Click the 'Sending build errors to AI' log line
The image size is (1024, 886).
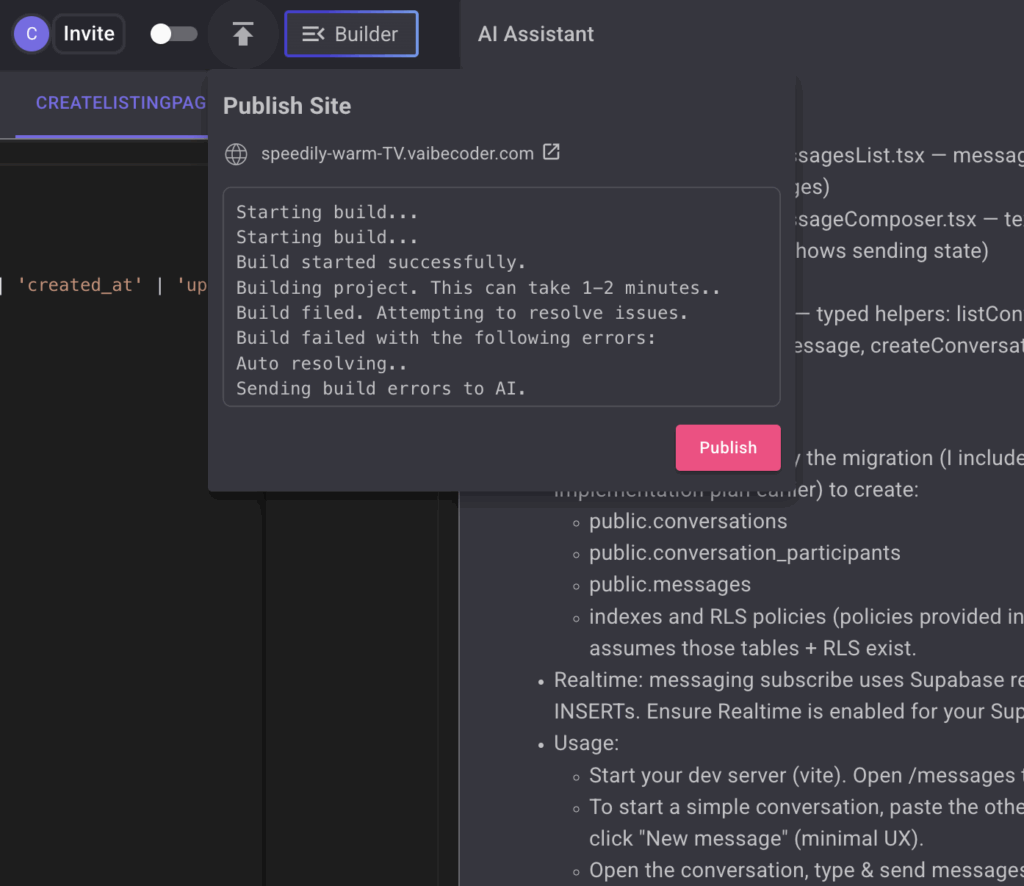(381, 388)
